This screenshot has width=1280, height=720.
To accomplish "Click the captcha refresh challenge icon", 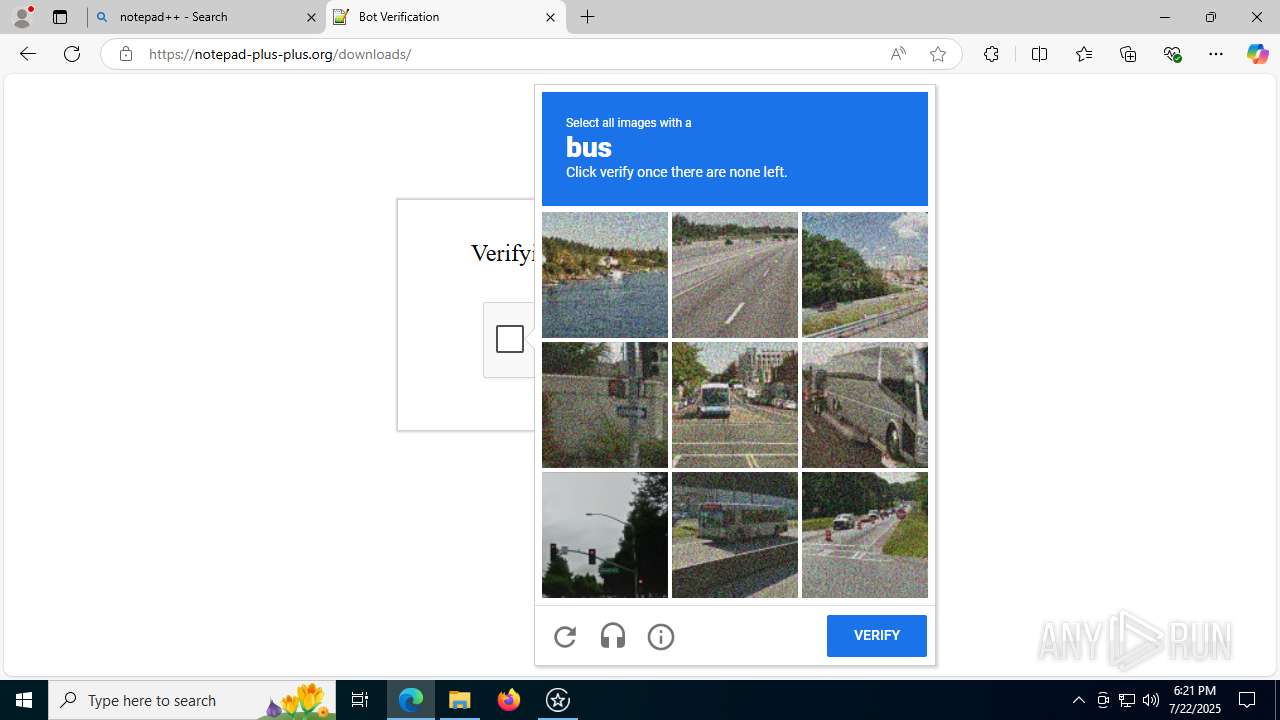I will click(x=565, y=636).
